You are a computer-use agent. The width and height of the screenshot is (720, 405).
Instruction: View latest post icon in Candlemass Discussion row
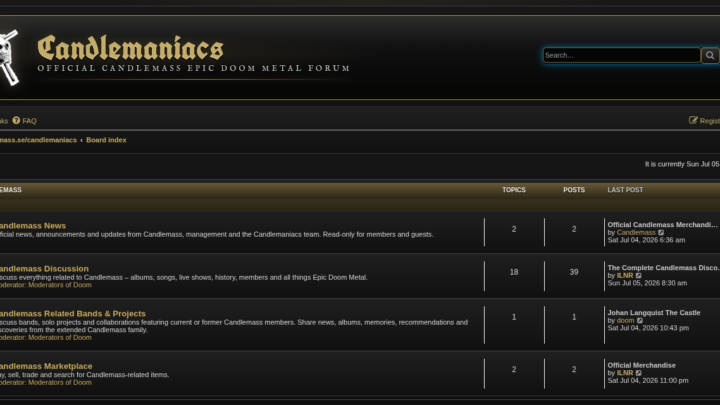click(x=639, y=276)
